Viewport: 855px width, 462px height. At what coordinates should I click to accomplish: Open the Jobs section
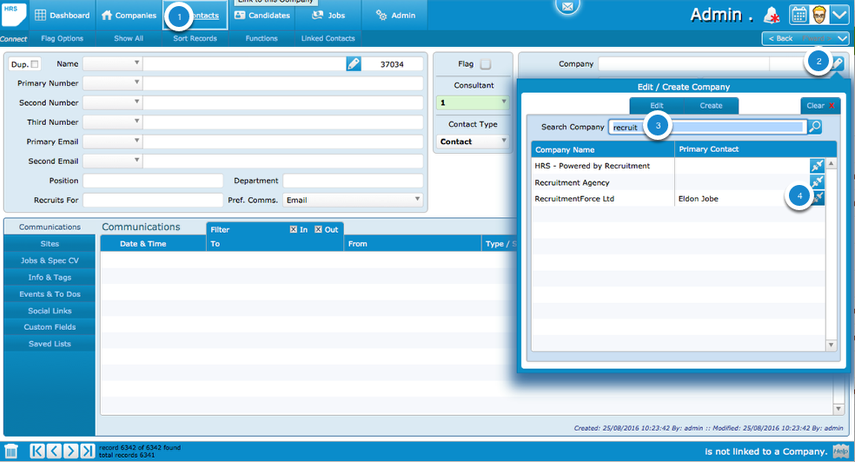click(x=328, y=15)
